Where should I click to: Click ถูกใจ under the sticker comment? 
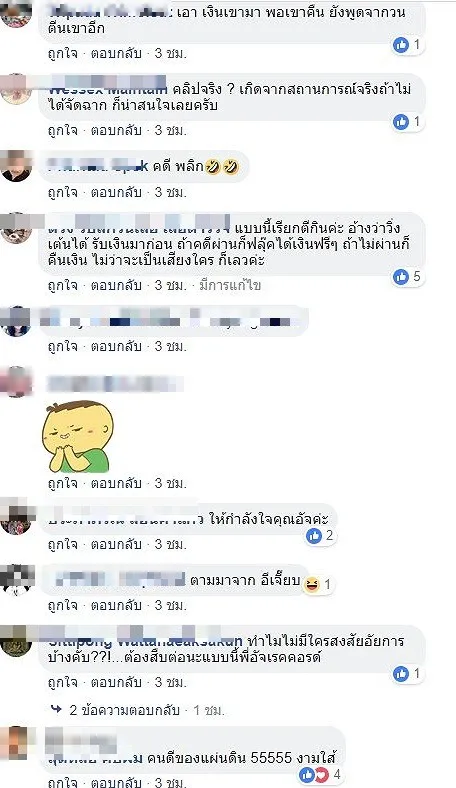pos(63,483)
